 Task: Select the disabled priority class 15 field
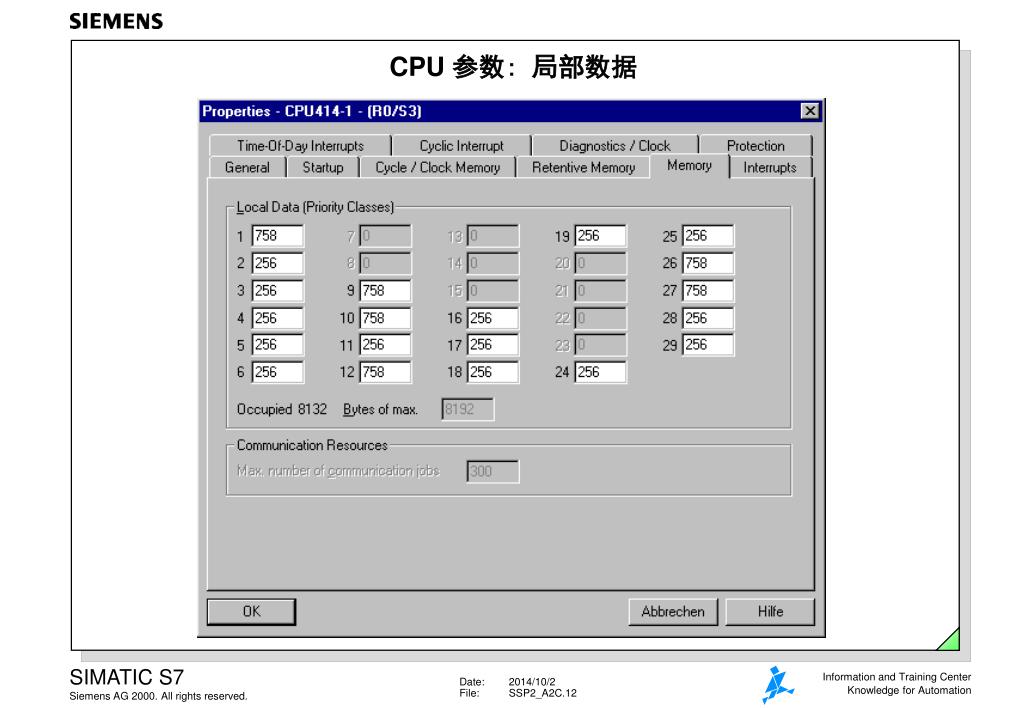coord(493,290)
